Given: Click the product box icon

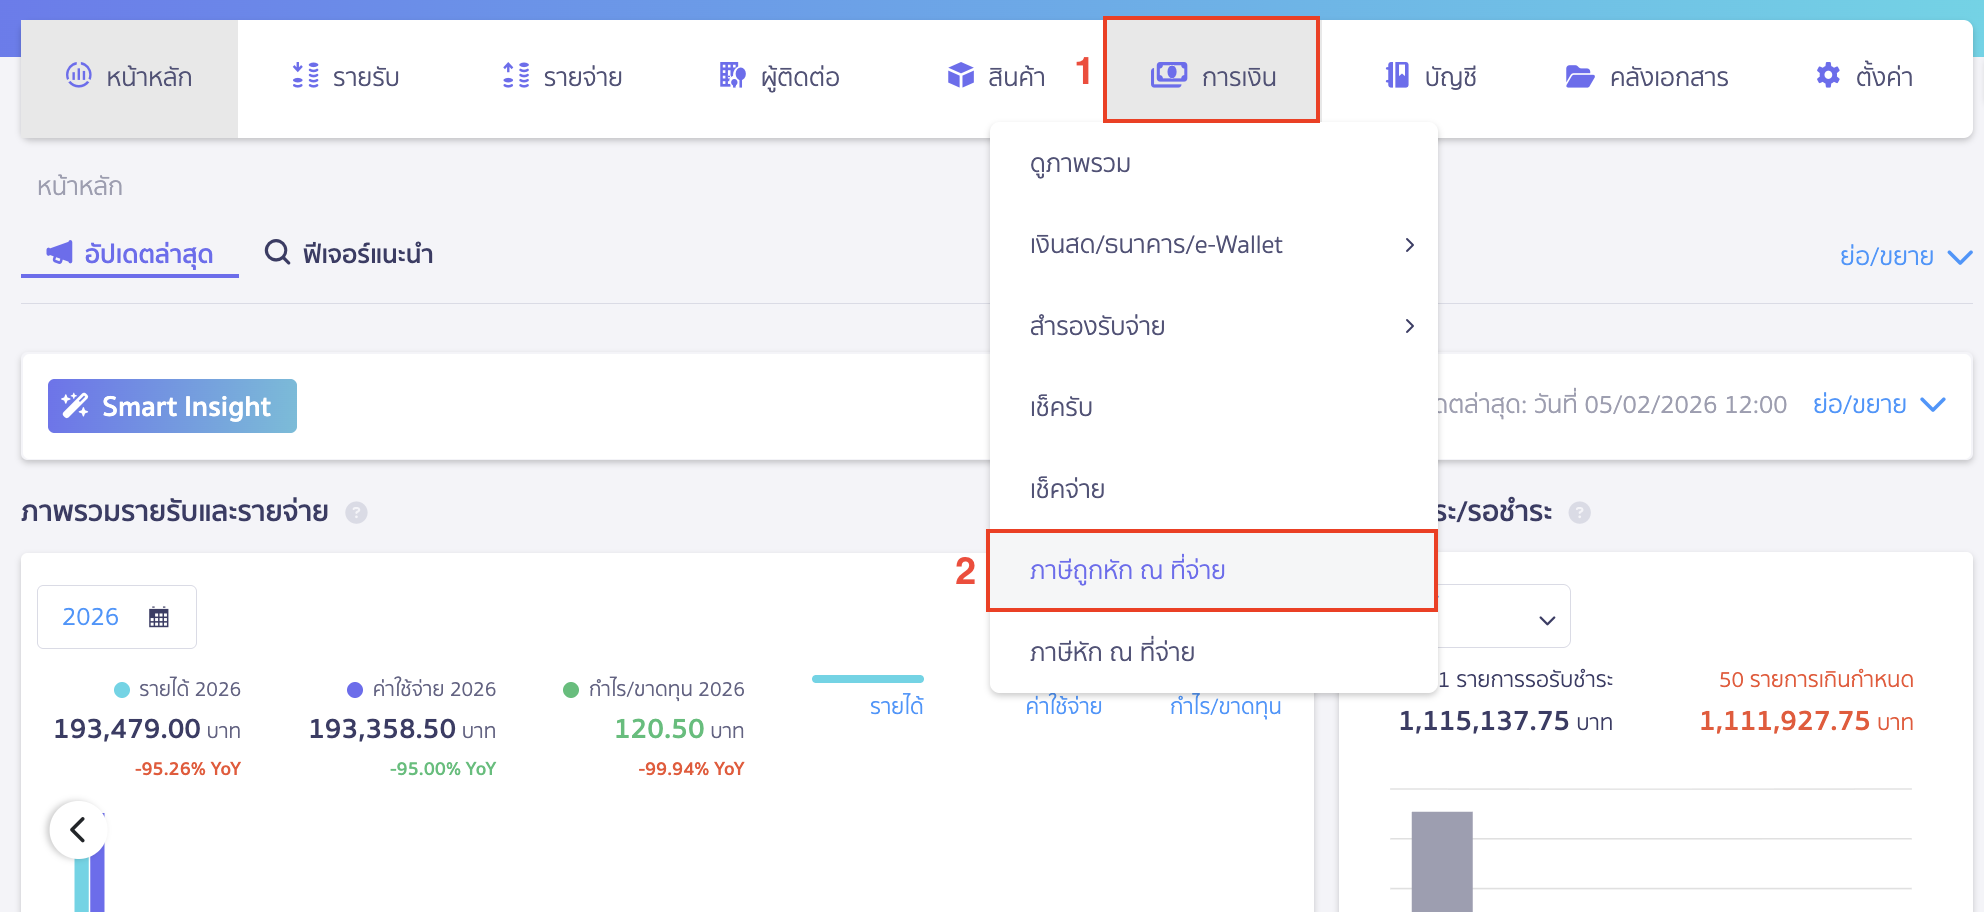Looking at the screenshot, I should [x=960, y=76].
